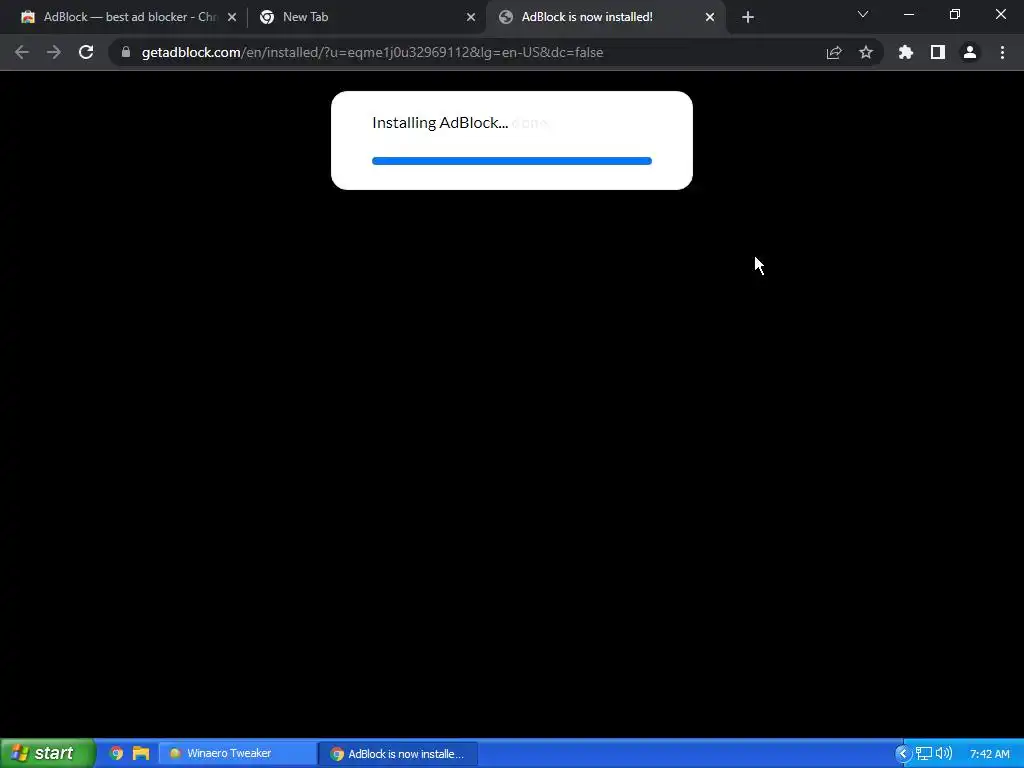The width and height of the screenshot is (1024, 768).
Task: Minimize the Chrome window
Action: click(x=908, y=14)
